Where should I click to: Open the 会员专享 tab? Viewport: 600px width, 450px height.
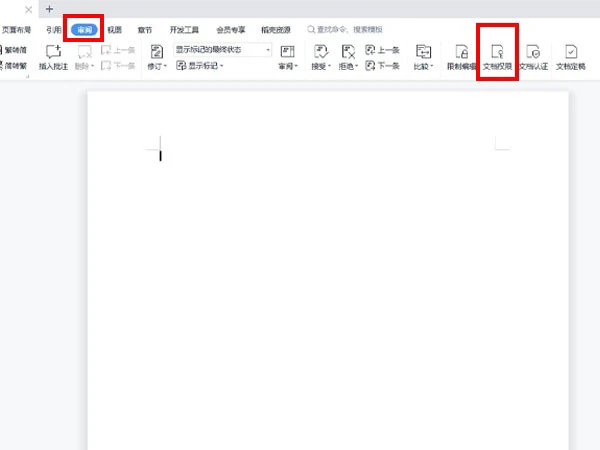pyautogui.click(x=230, y=30)
